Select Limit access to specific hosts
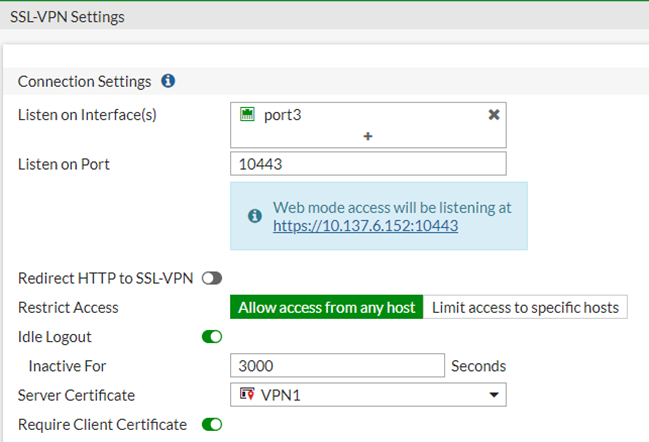649x442 pixels. pyautogui.click(x=525, y=307)
